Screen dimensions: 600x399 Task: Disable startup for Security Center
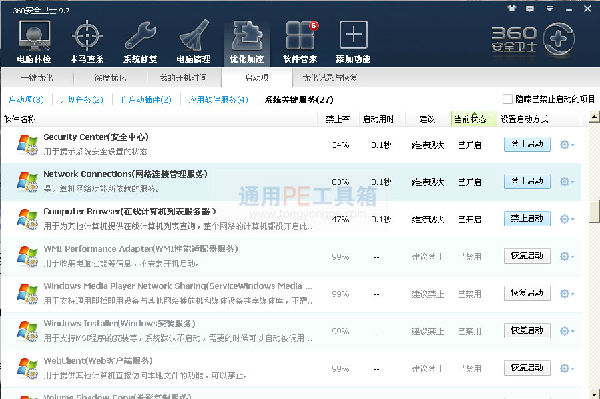[x=527, y=144]
